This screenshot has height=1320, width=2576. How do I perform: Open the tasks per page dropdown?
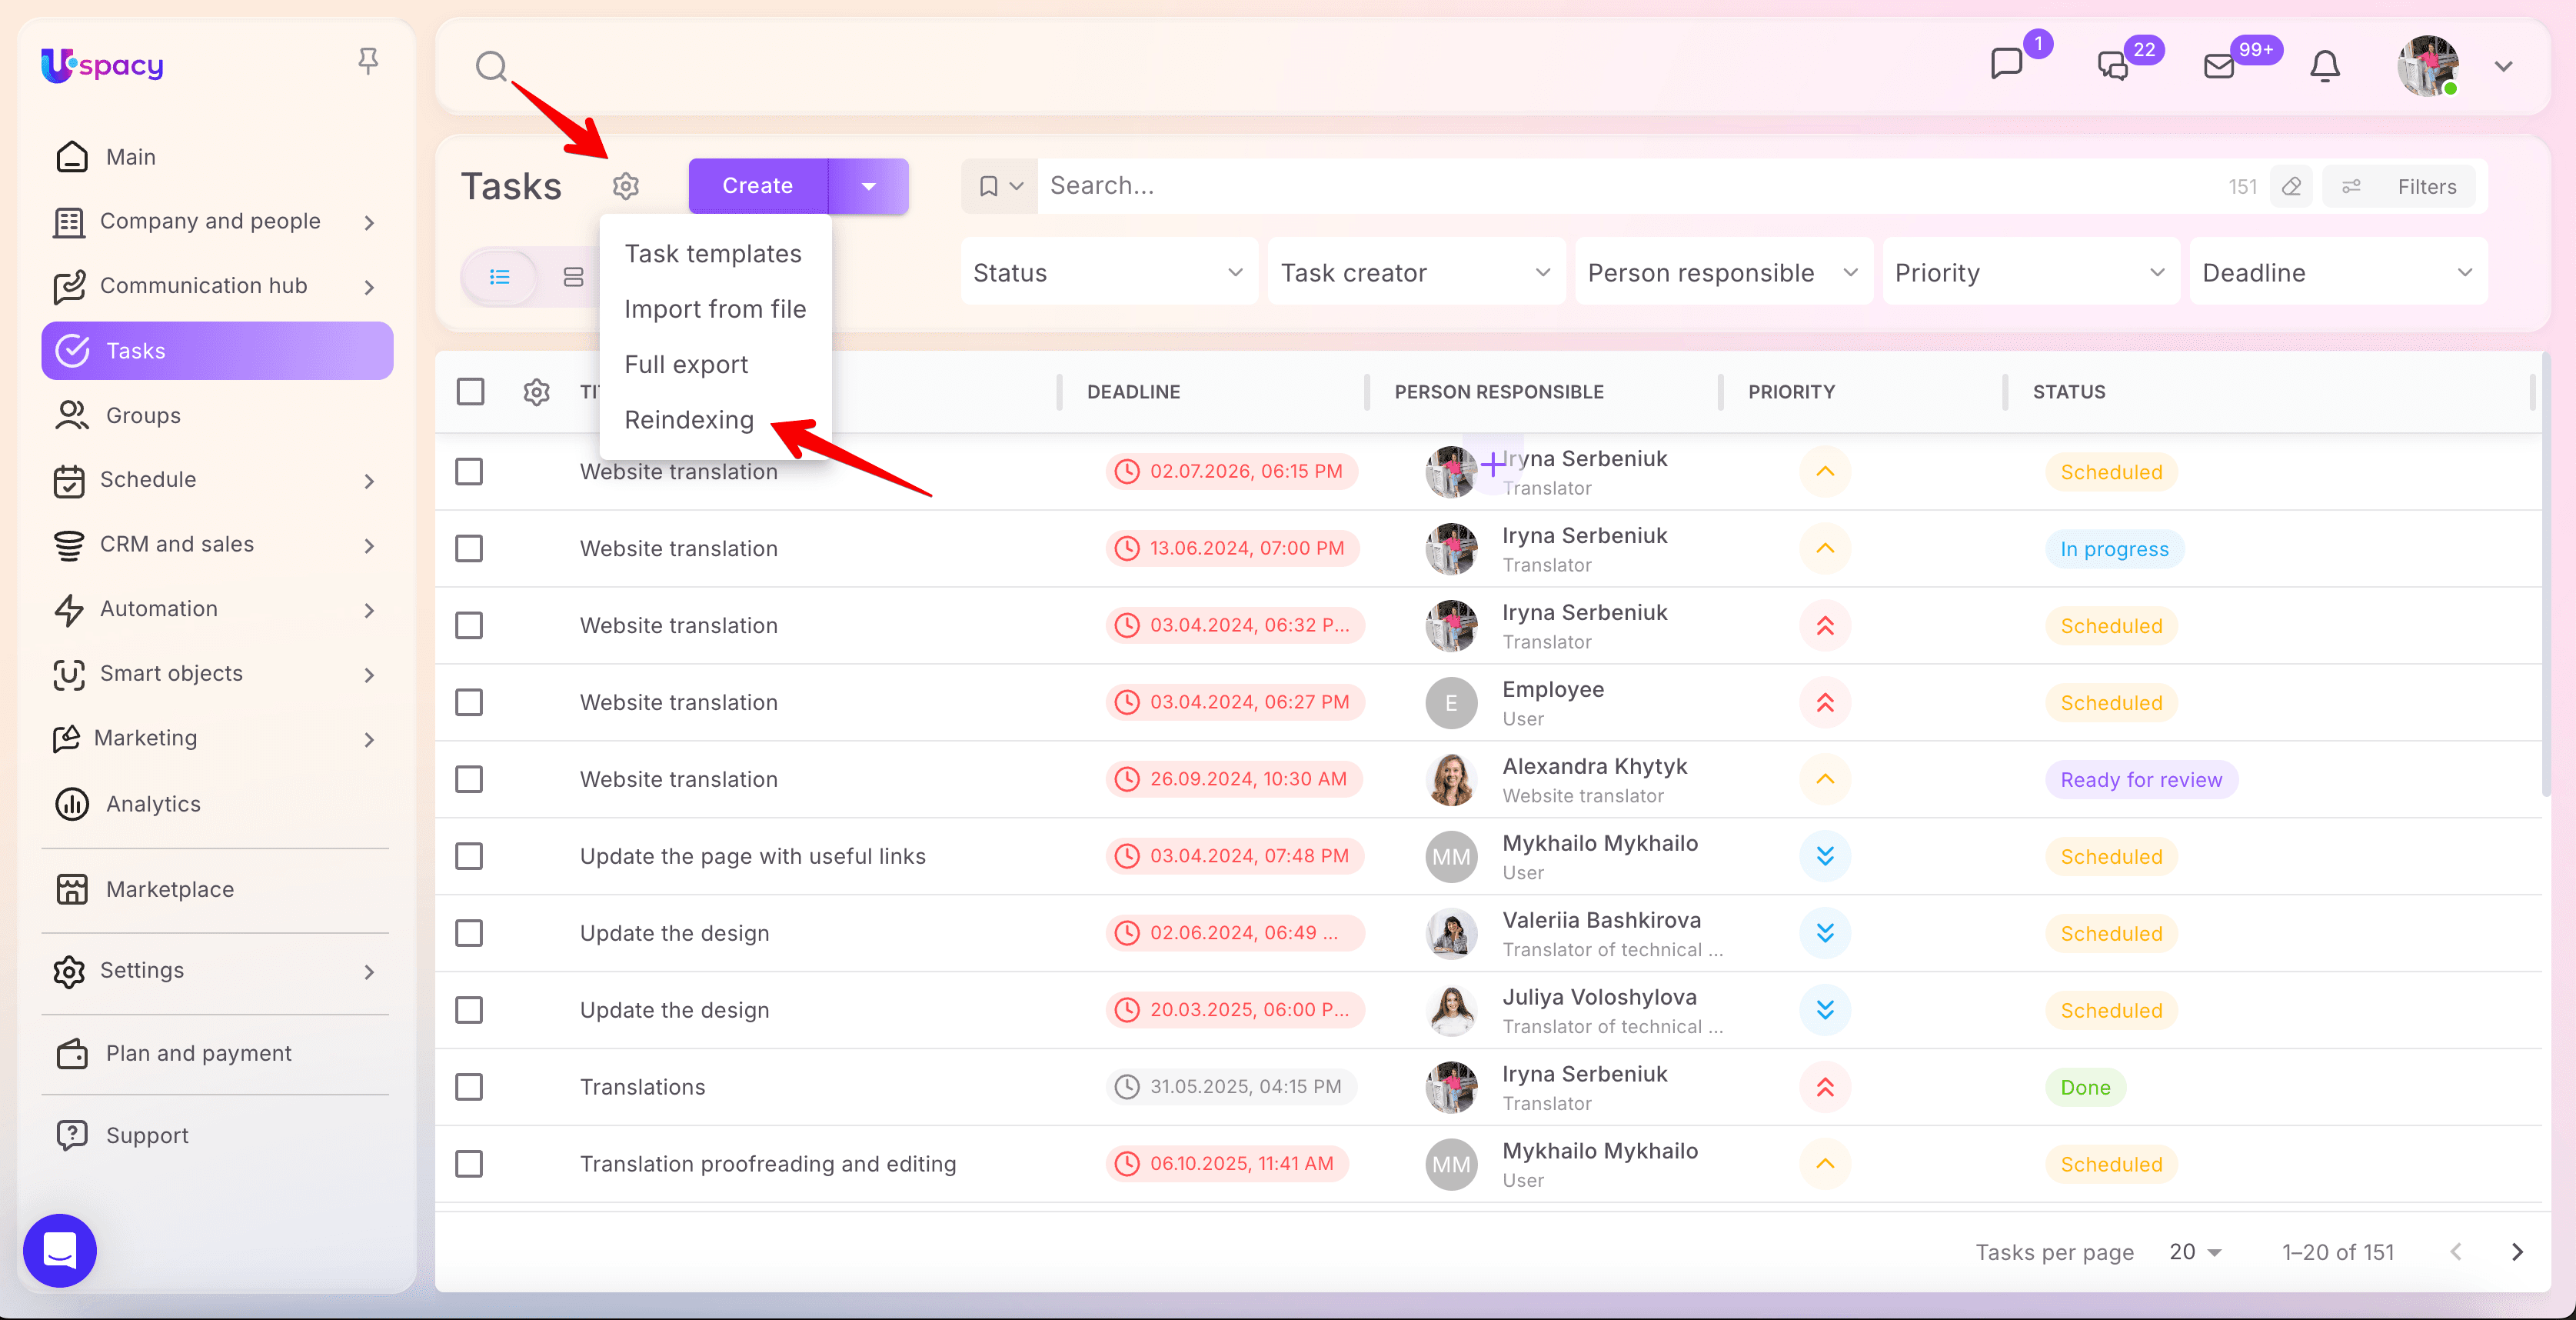click(2195, 1252)
